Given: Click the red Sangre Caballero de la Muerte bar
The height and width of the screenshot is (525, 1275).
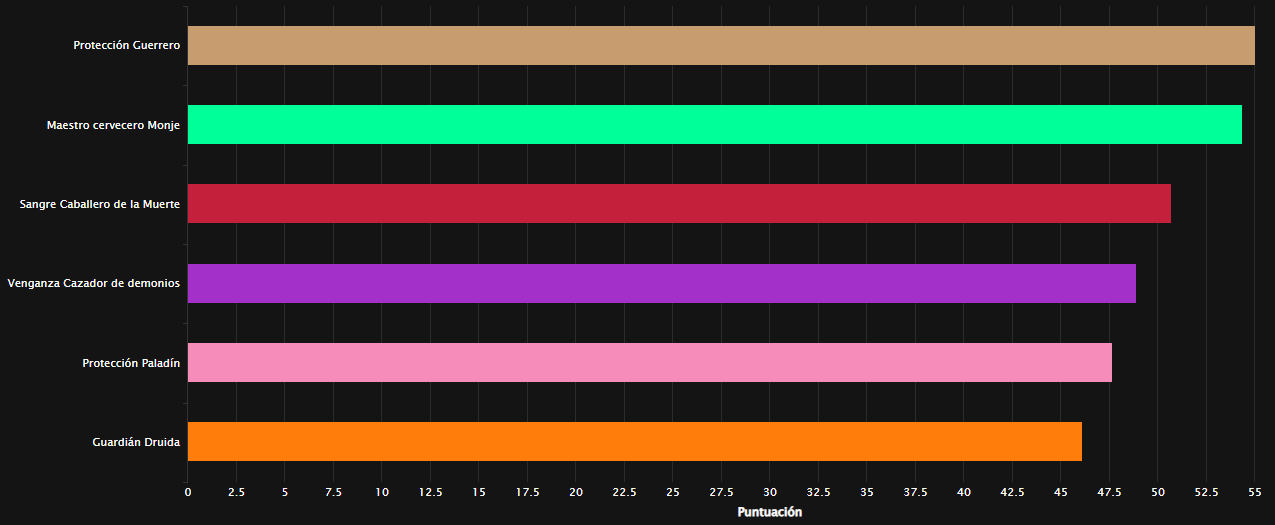Looking at the screenshot, I should pos(678,204).
